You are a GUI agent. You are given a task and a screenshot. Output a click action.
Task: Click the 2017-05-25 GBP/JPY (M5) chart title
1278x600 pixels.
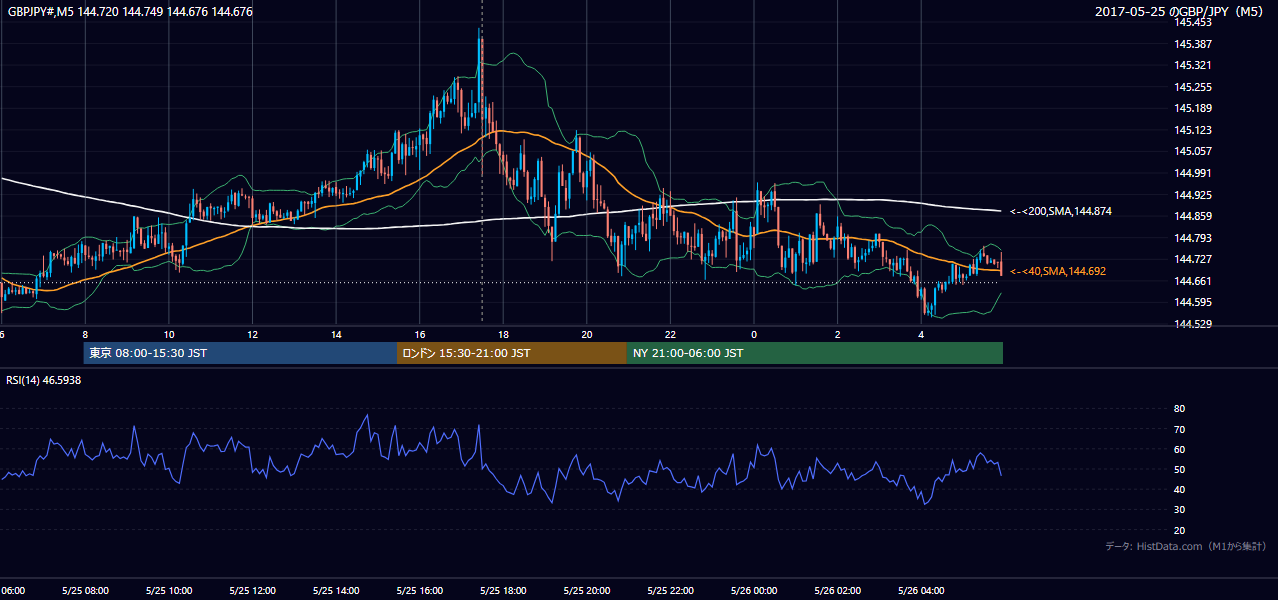pos(1181,12)
